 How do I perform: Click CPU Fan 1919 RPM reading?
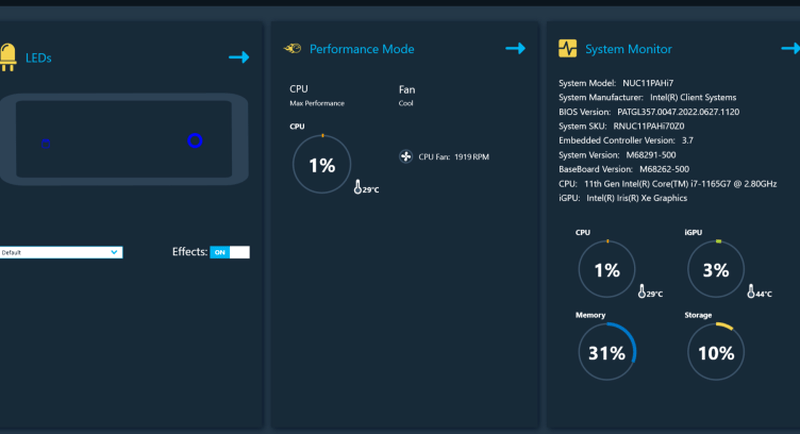(x=454, y=157)
